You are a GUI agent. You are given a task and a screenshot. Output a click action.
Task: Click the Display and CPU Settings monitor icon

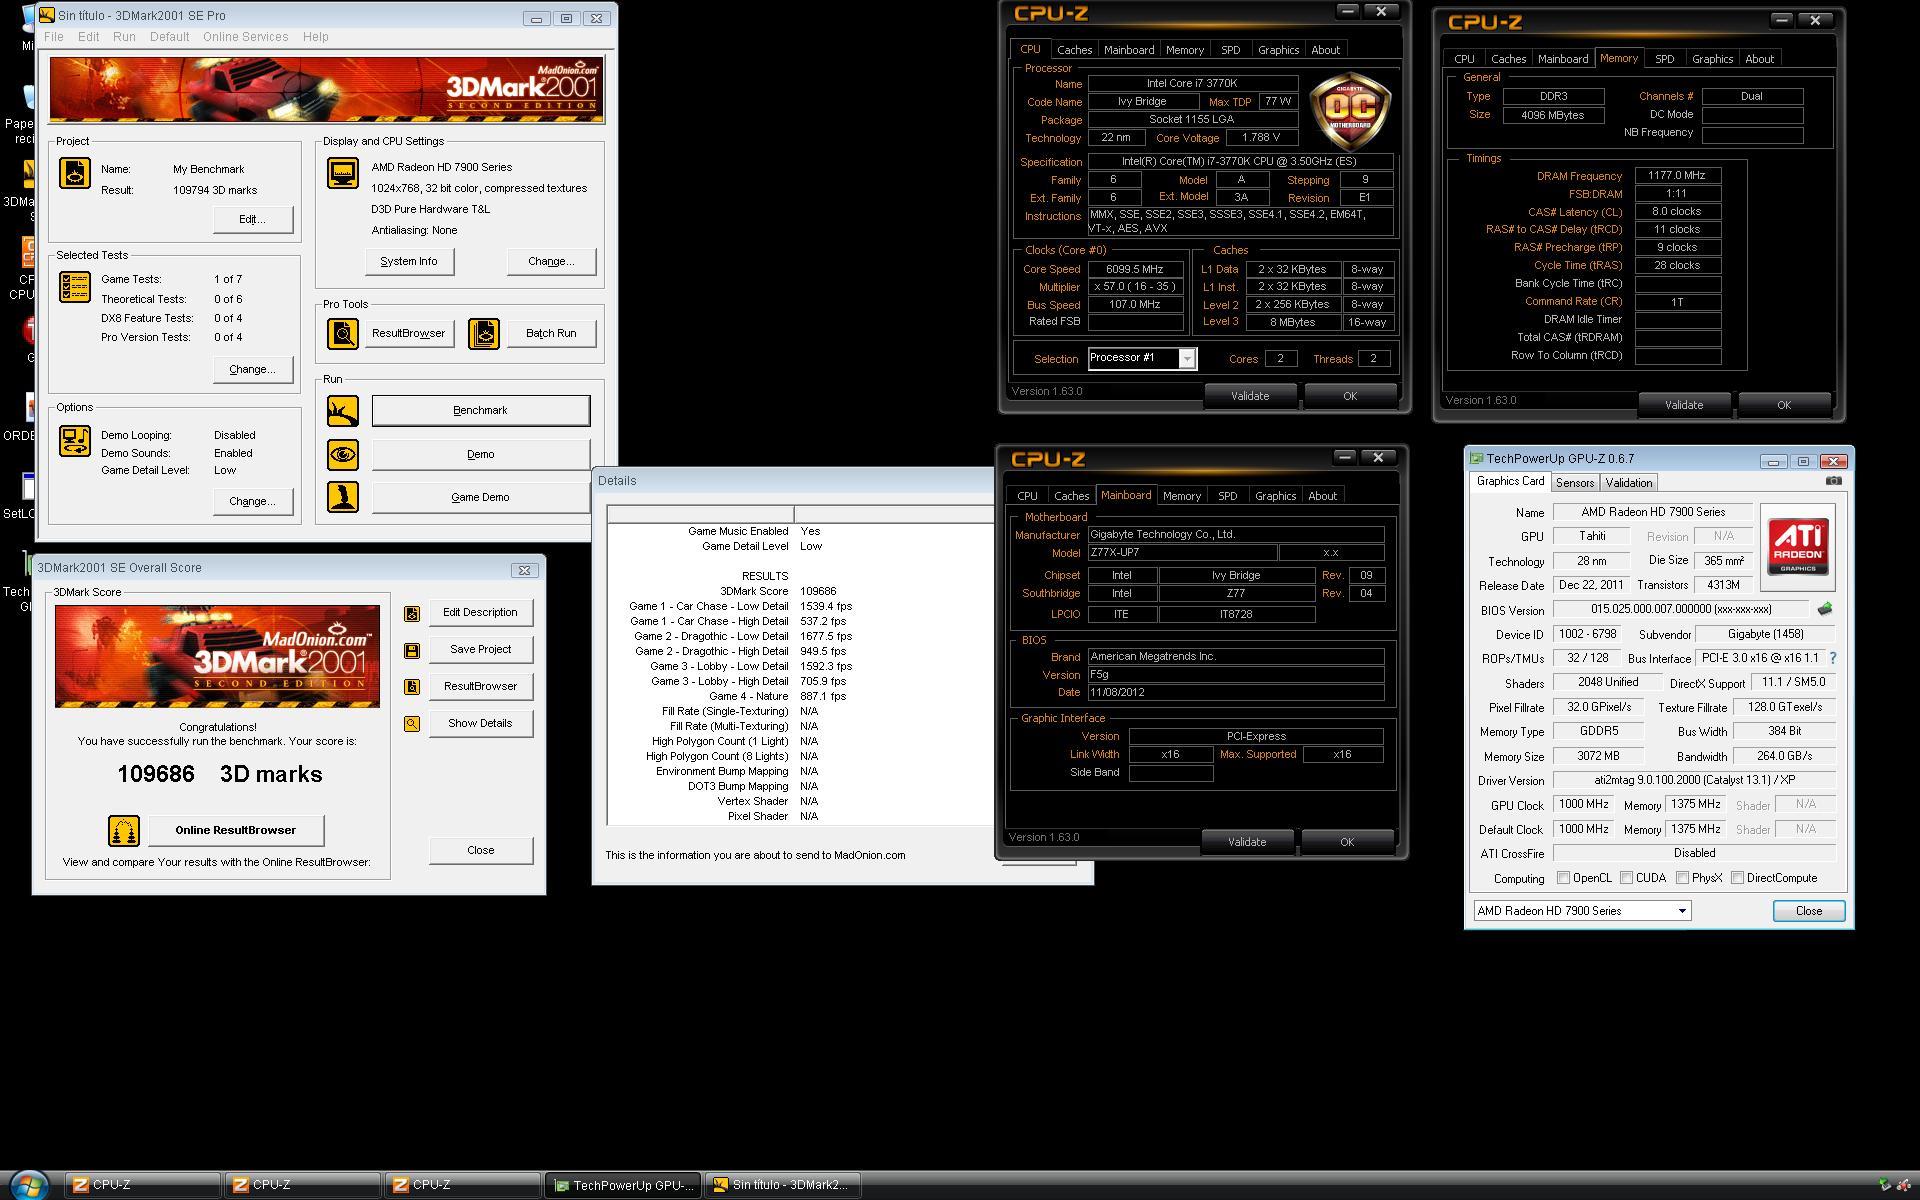point(343,173)
